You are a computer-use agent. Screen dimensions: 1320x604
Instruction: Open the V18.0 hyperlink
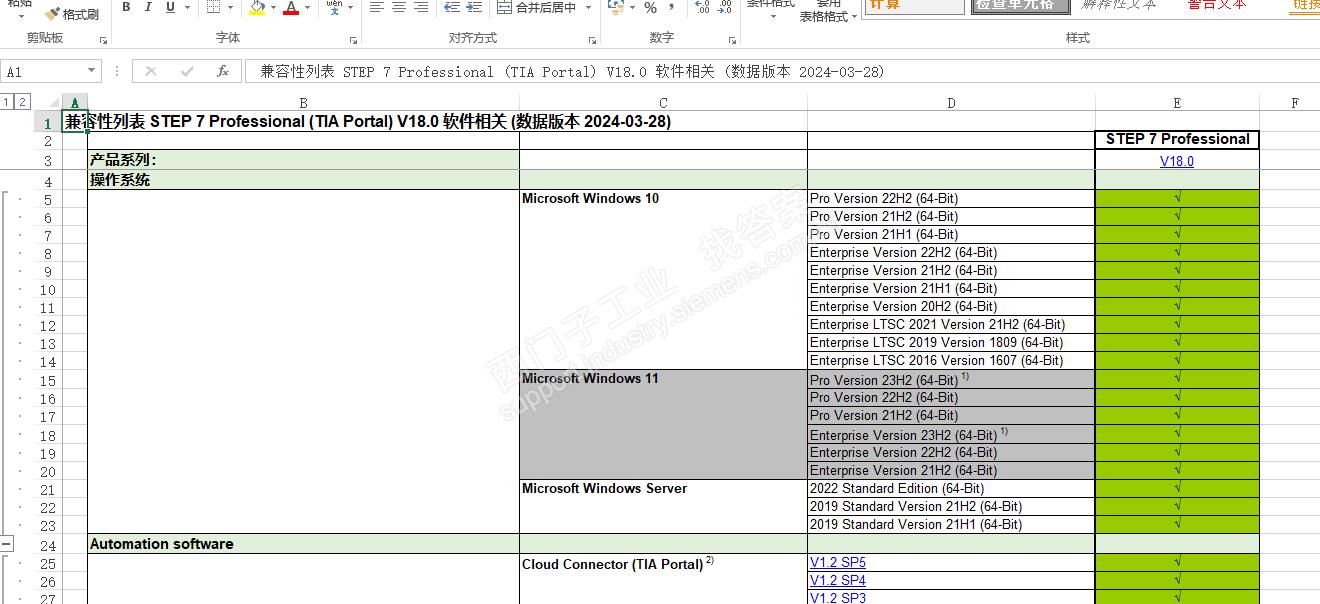coord(1177,161)
